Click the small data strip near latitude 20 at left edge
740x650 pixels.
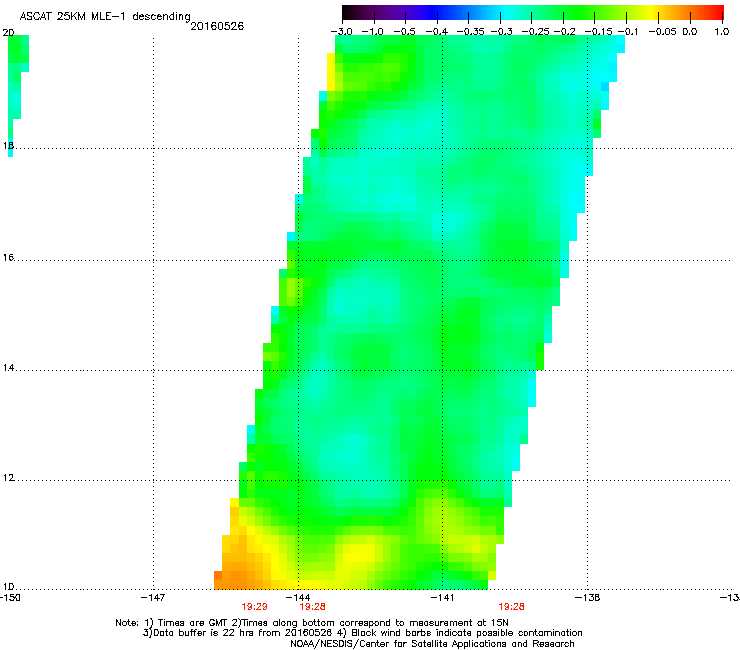[x=17, y=76]
